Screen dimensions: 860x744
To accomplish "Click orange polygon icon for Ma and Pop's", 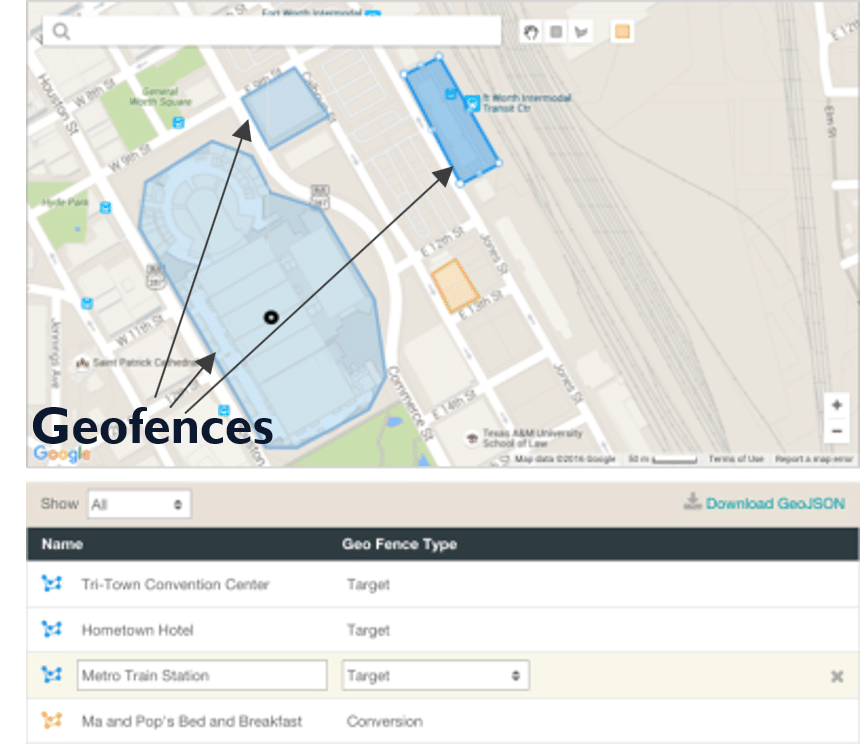I will click(x=51, y=721).
